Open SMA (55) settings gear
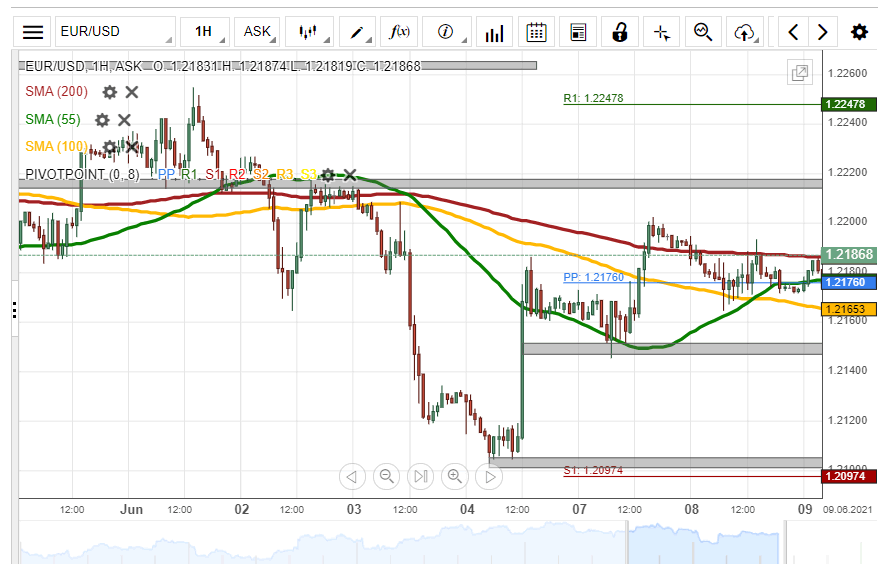Image resolution: width=886 pixels, height=575 pixels. (x=102, y=120)
